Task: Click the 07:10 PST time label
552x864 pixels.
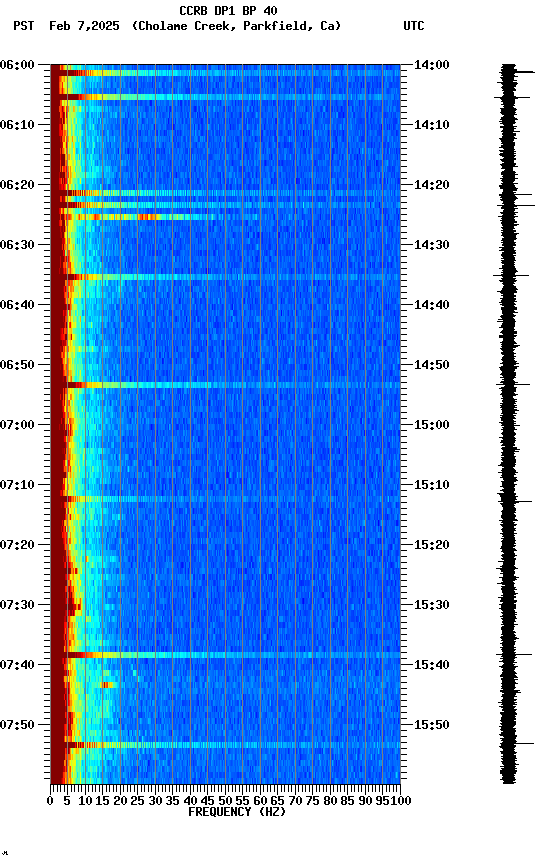Action: (17, 485)
